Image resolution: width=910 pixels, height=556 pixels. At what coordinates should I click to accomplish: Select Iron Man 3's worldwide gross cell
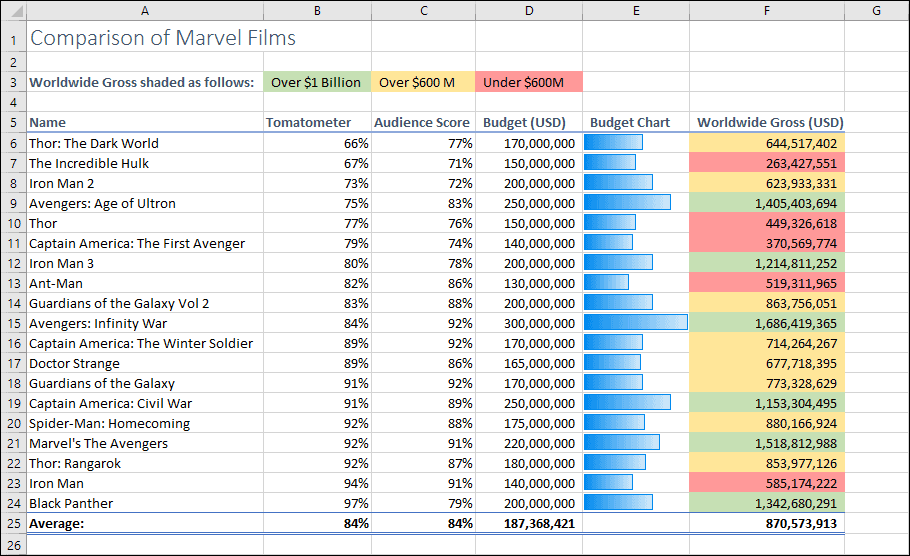(768, 263)
